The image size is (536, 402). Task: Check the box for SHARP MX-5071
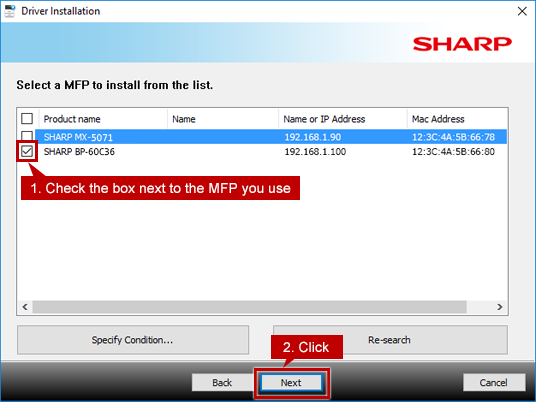click(27, 136)
